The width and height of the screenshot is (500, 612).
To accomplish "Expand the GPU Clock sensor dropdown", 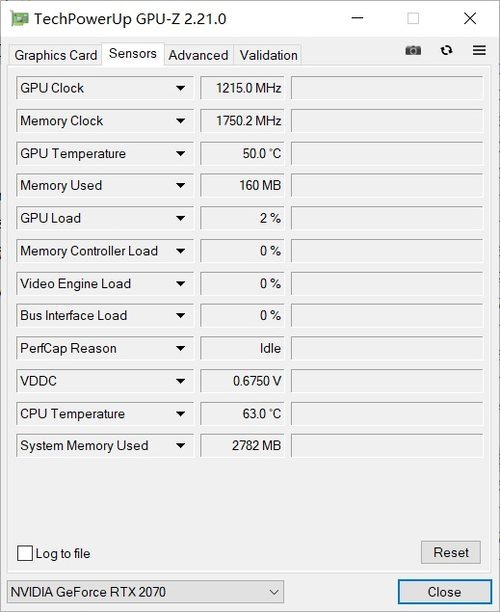I will 180,88.
